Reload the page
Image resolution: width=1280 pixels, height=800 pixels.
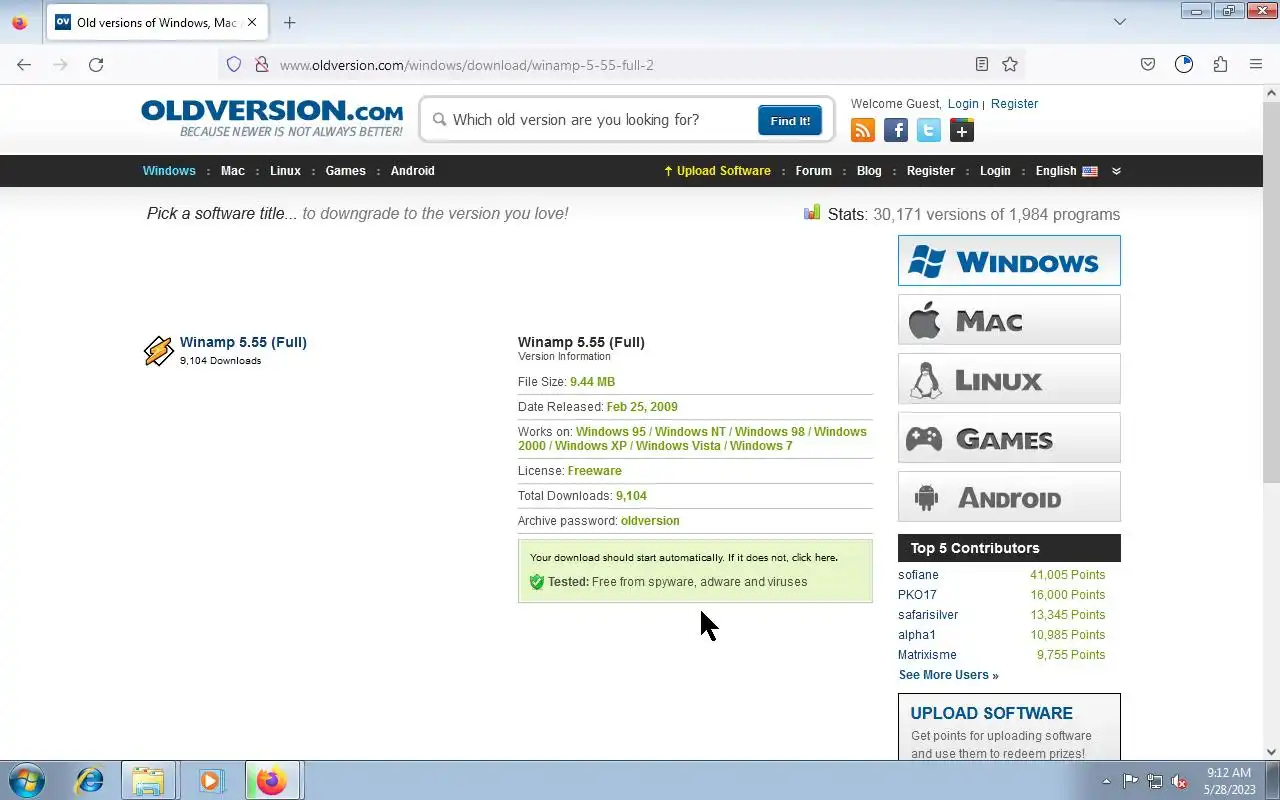pos(96,64)
